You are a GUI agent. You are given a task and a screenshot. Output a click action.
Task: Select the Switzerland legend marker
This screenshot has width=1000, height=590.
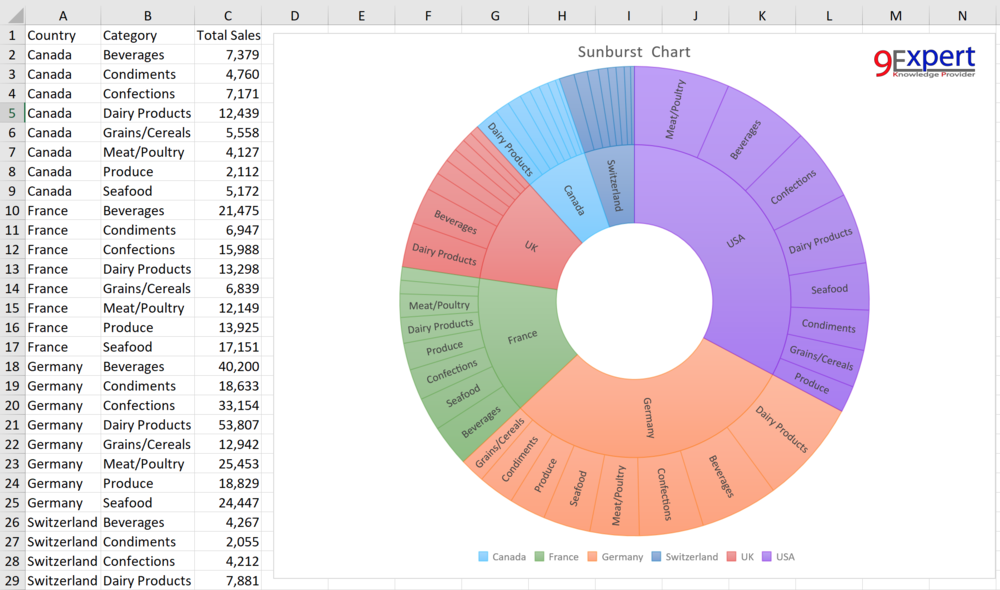tap(654, 557)
